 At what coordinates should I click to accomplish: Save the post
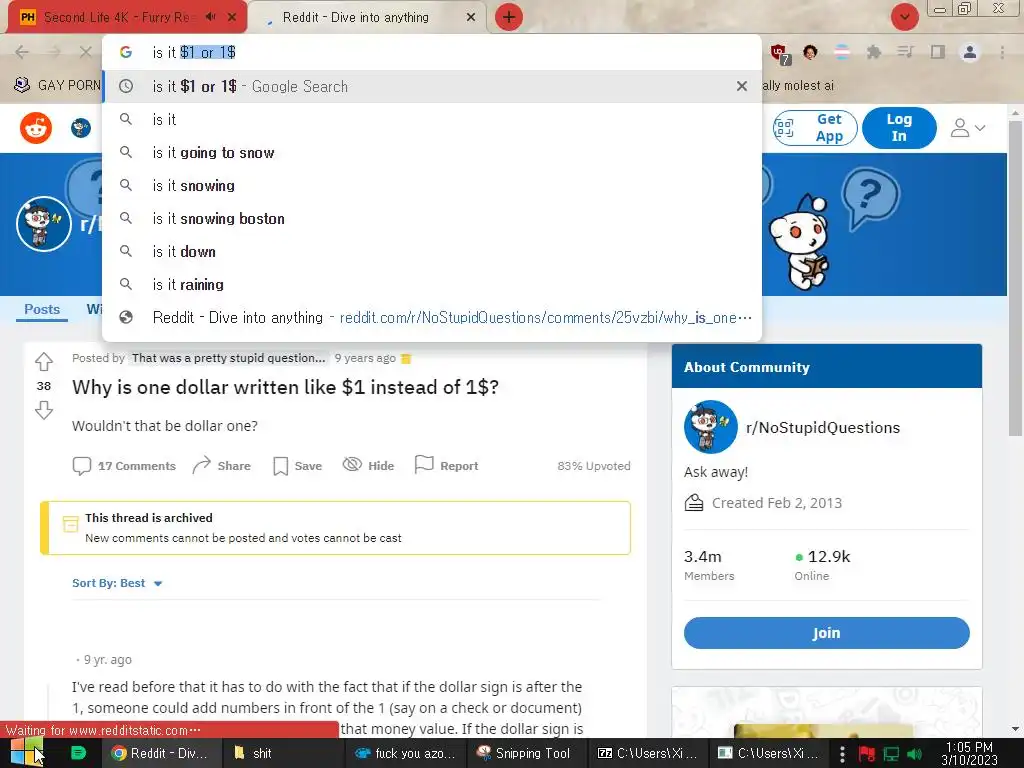coord(298,466)
